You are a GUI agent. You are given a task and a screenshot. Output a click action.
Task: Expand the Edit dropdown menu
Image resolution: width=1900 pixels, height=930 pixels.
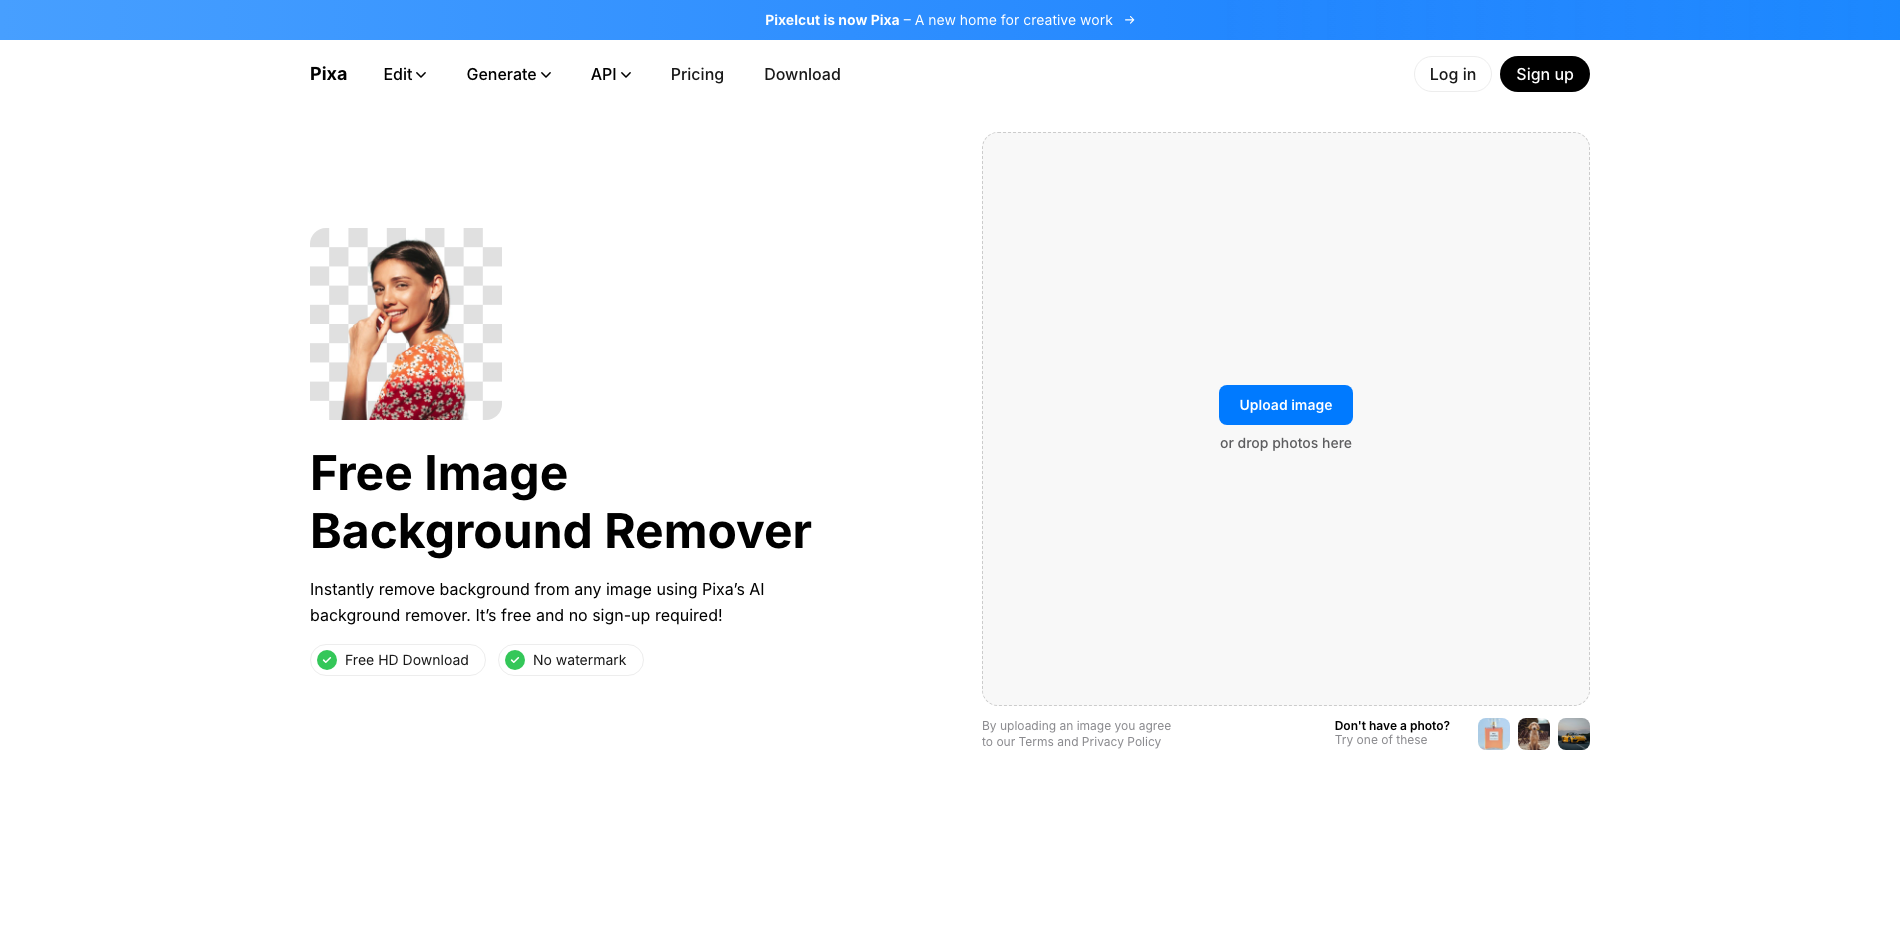point(405,74)
